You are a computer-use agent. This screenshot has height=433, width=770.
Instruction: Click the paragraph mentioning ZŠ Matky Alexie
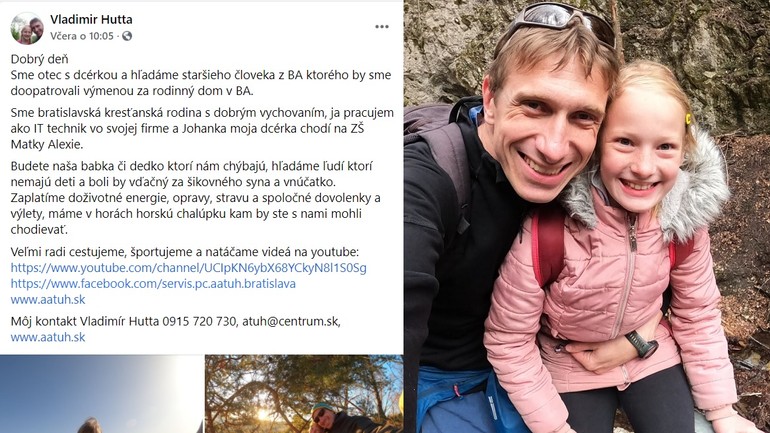click(202, 129)
